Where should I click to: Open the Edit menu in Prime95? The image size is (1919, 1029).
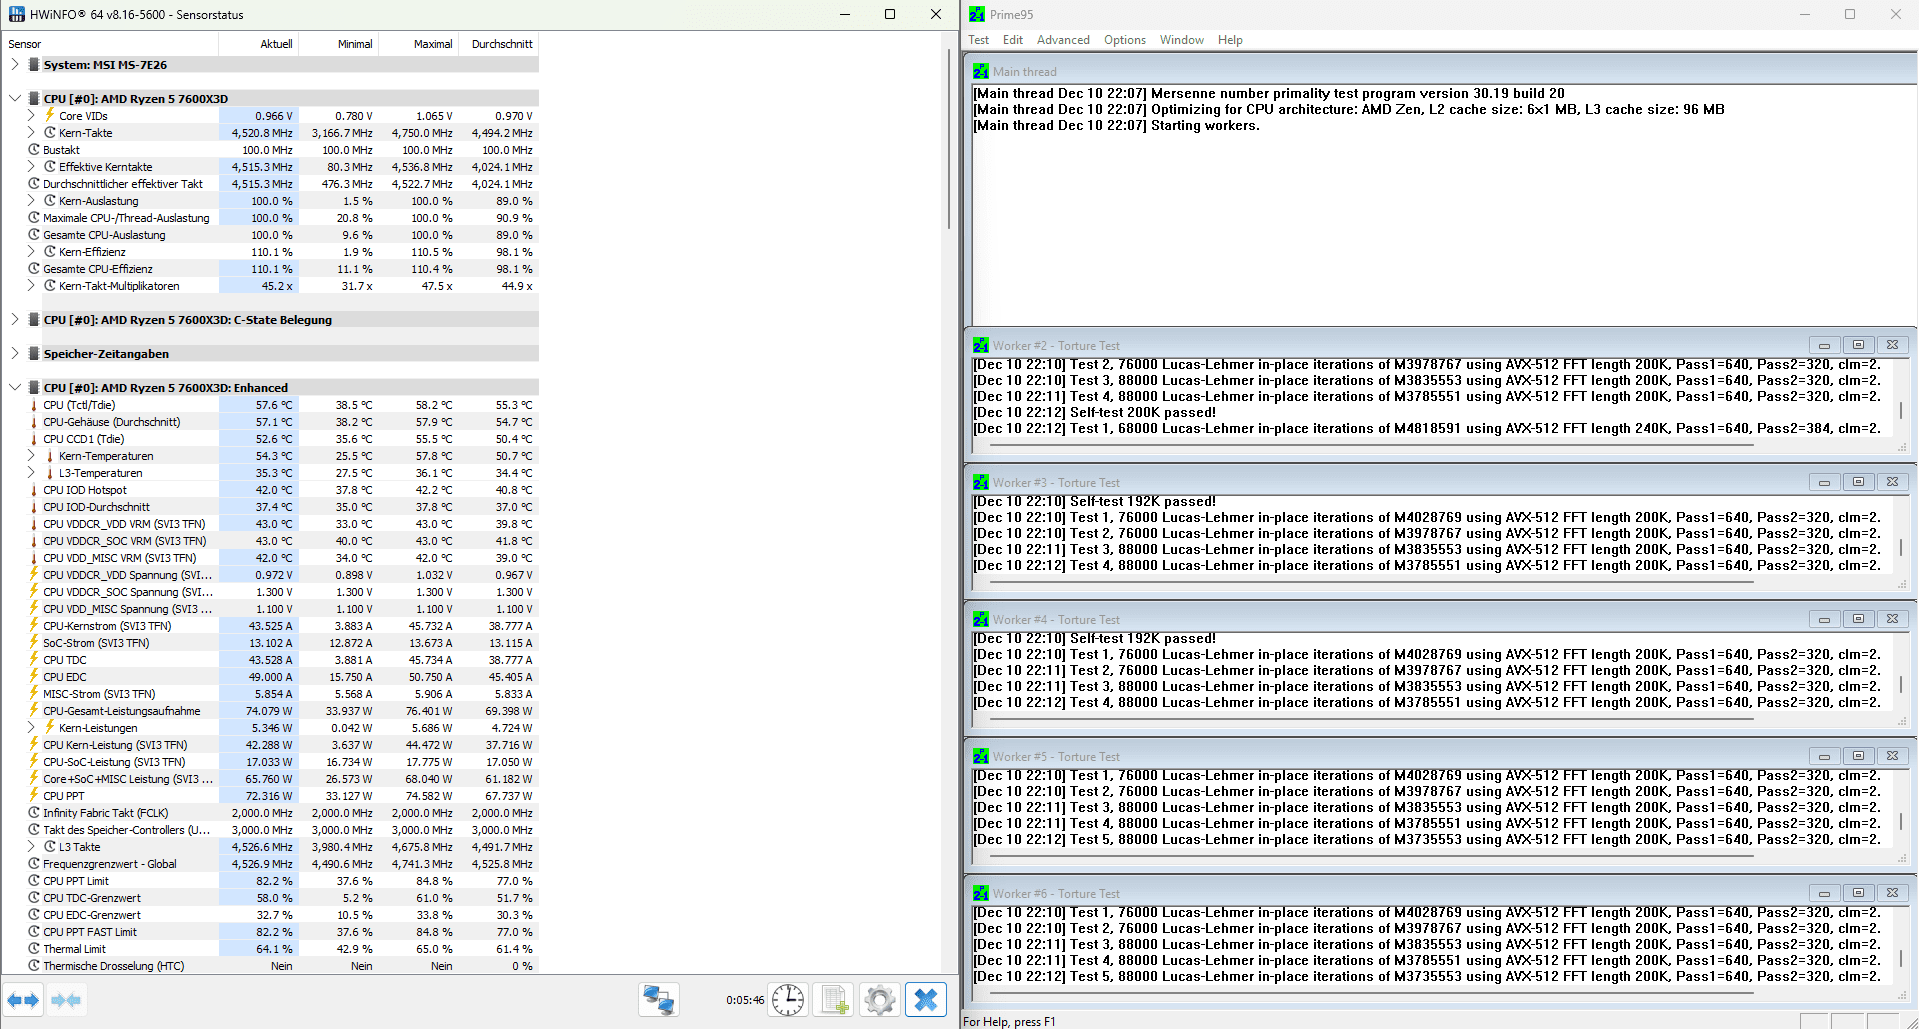tap(1013, 40)
